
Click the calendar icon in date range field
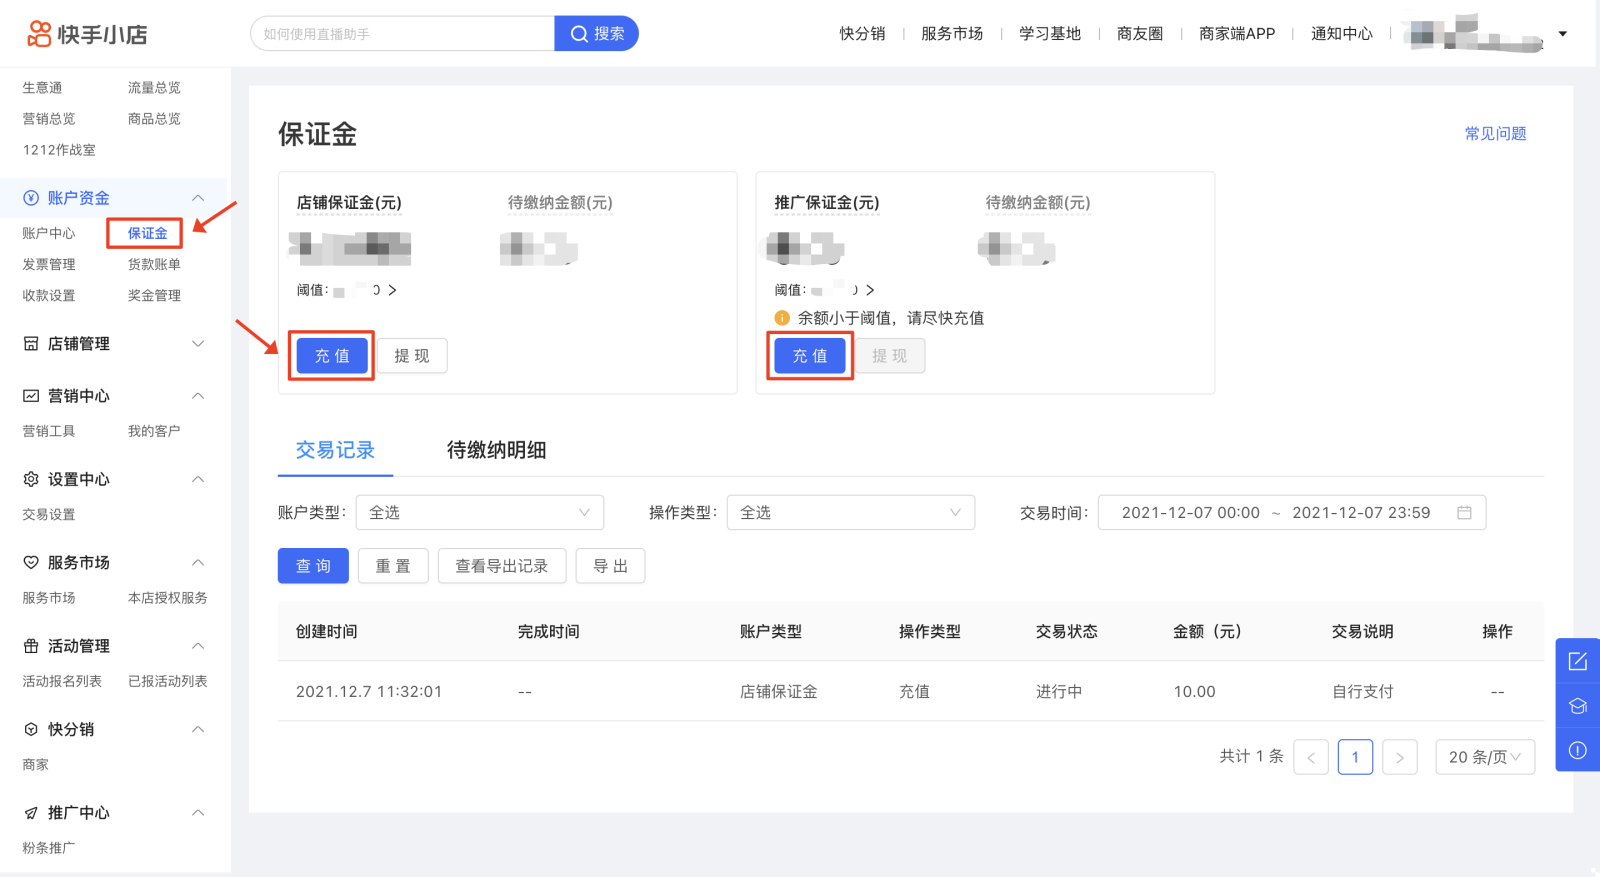tap(1464, 513)
